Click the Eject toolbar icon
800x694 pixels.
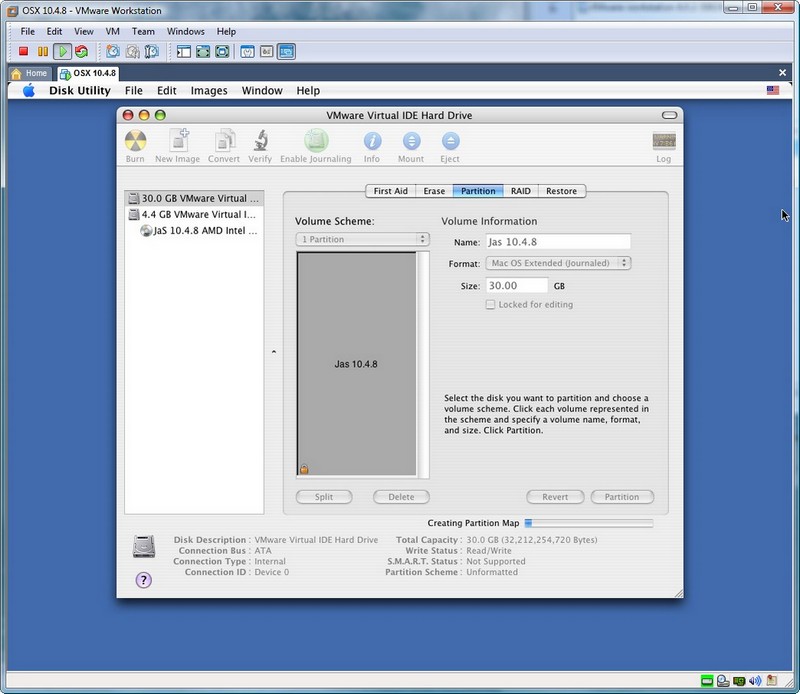click(450, 146)
